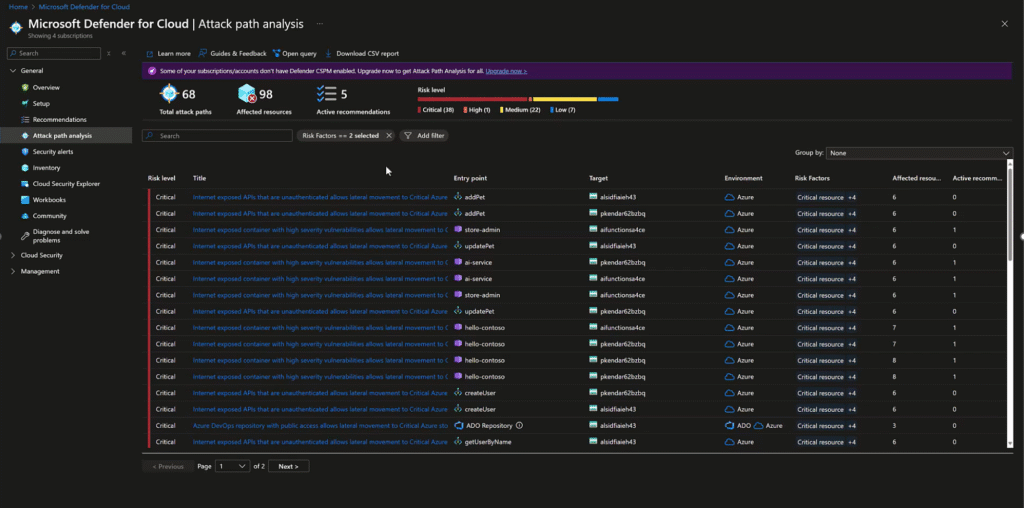Open the Group by dropdown
The width and height of the screenshot is (1024, 508).
919,153
